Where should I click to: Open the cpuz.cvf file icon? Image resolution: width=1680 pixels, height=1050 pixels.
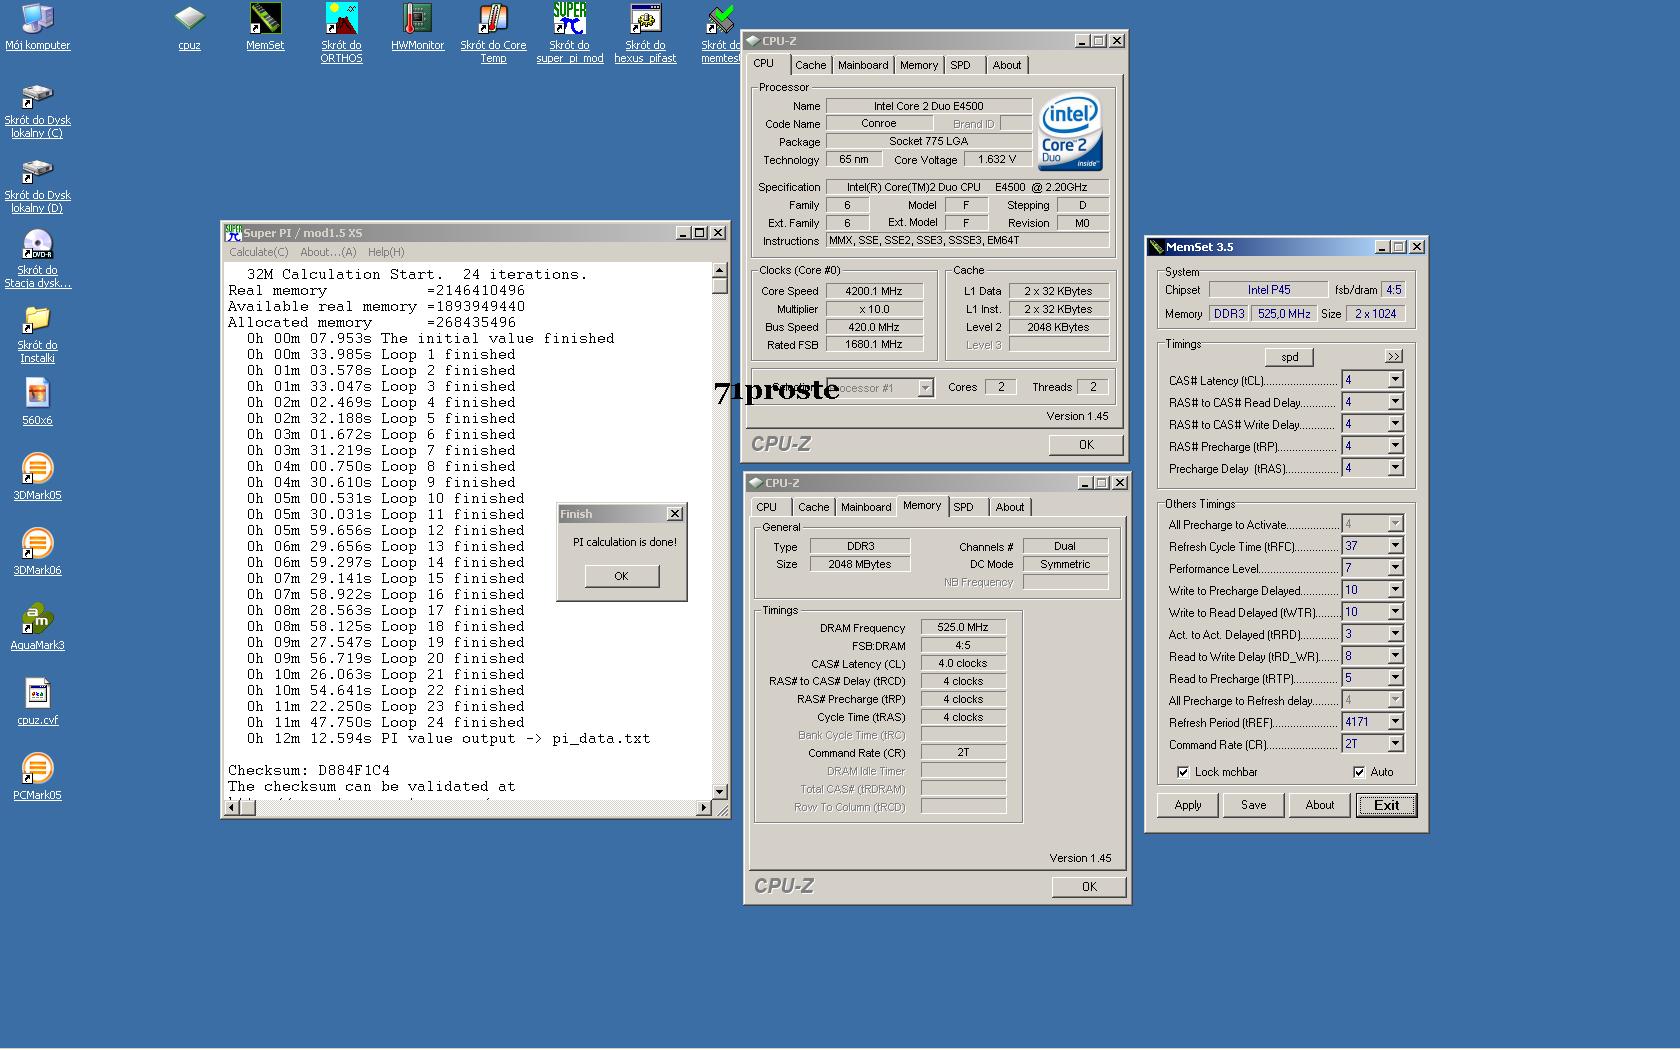(37, 702)
